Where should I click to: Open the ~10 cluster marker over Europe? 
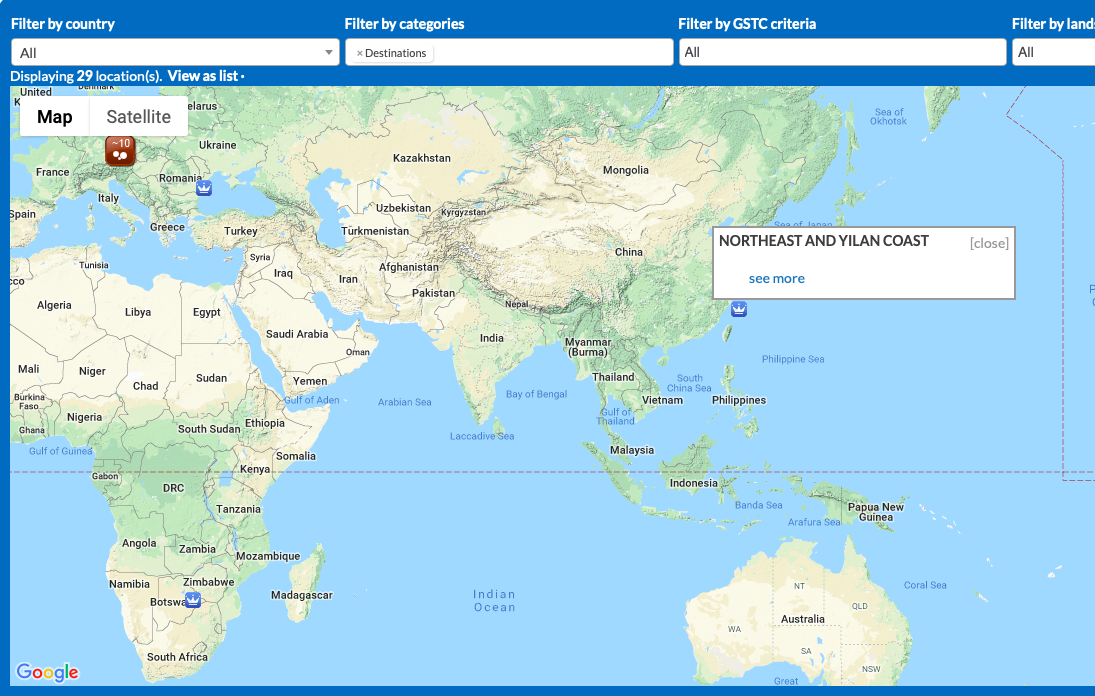coord(120,151)
